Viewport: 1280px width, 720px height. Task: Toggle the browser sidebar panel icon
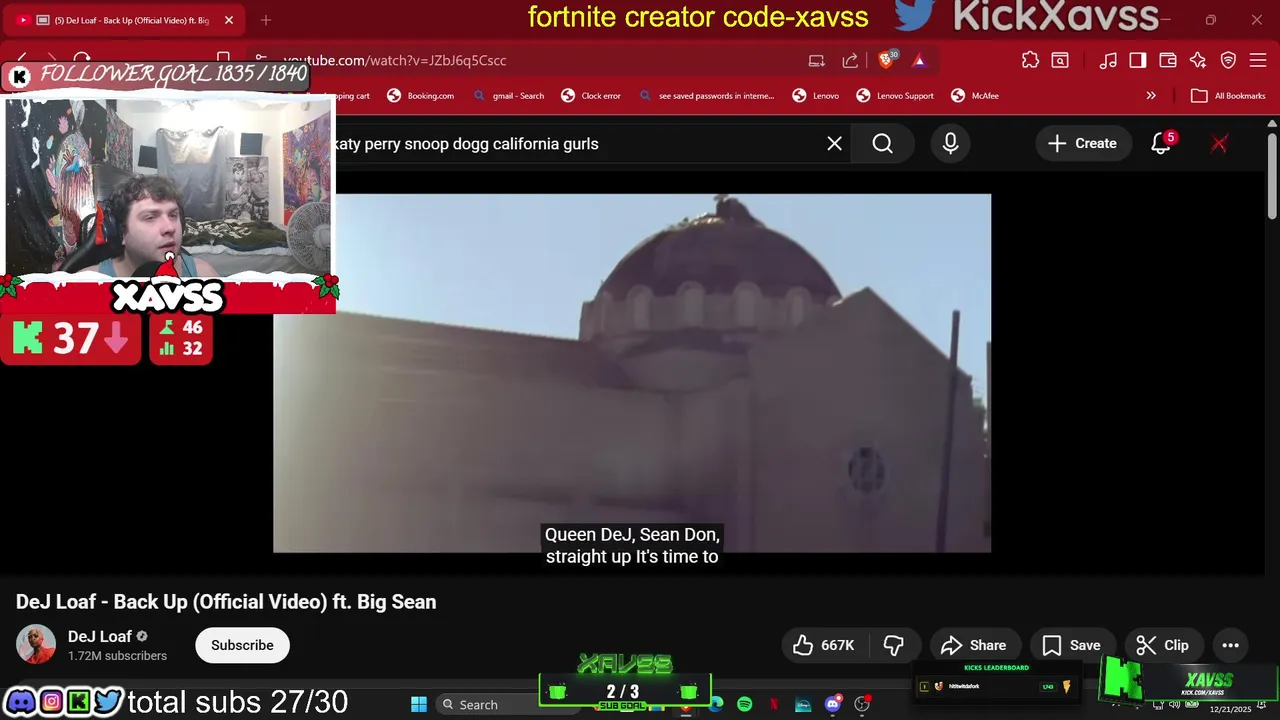pyautogui.click(x=1138, y=60)
